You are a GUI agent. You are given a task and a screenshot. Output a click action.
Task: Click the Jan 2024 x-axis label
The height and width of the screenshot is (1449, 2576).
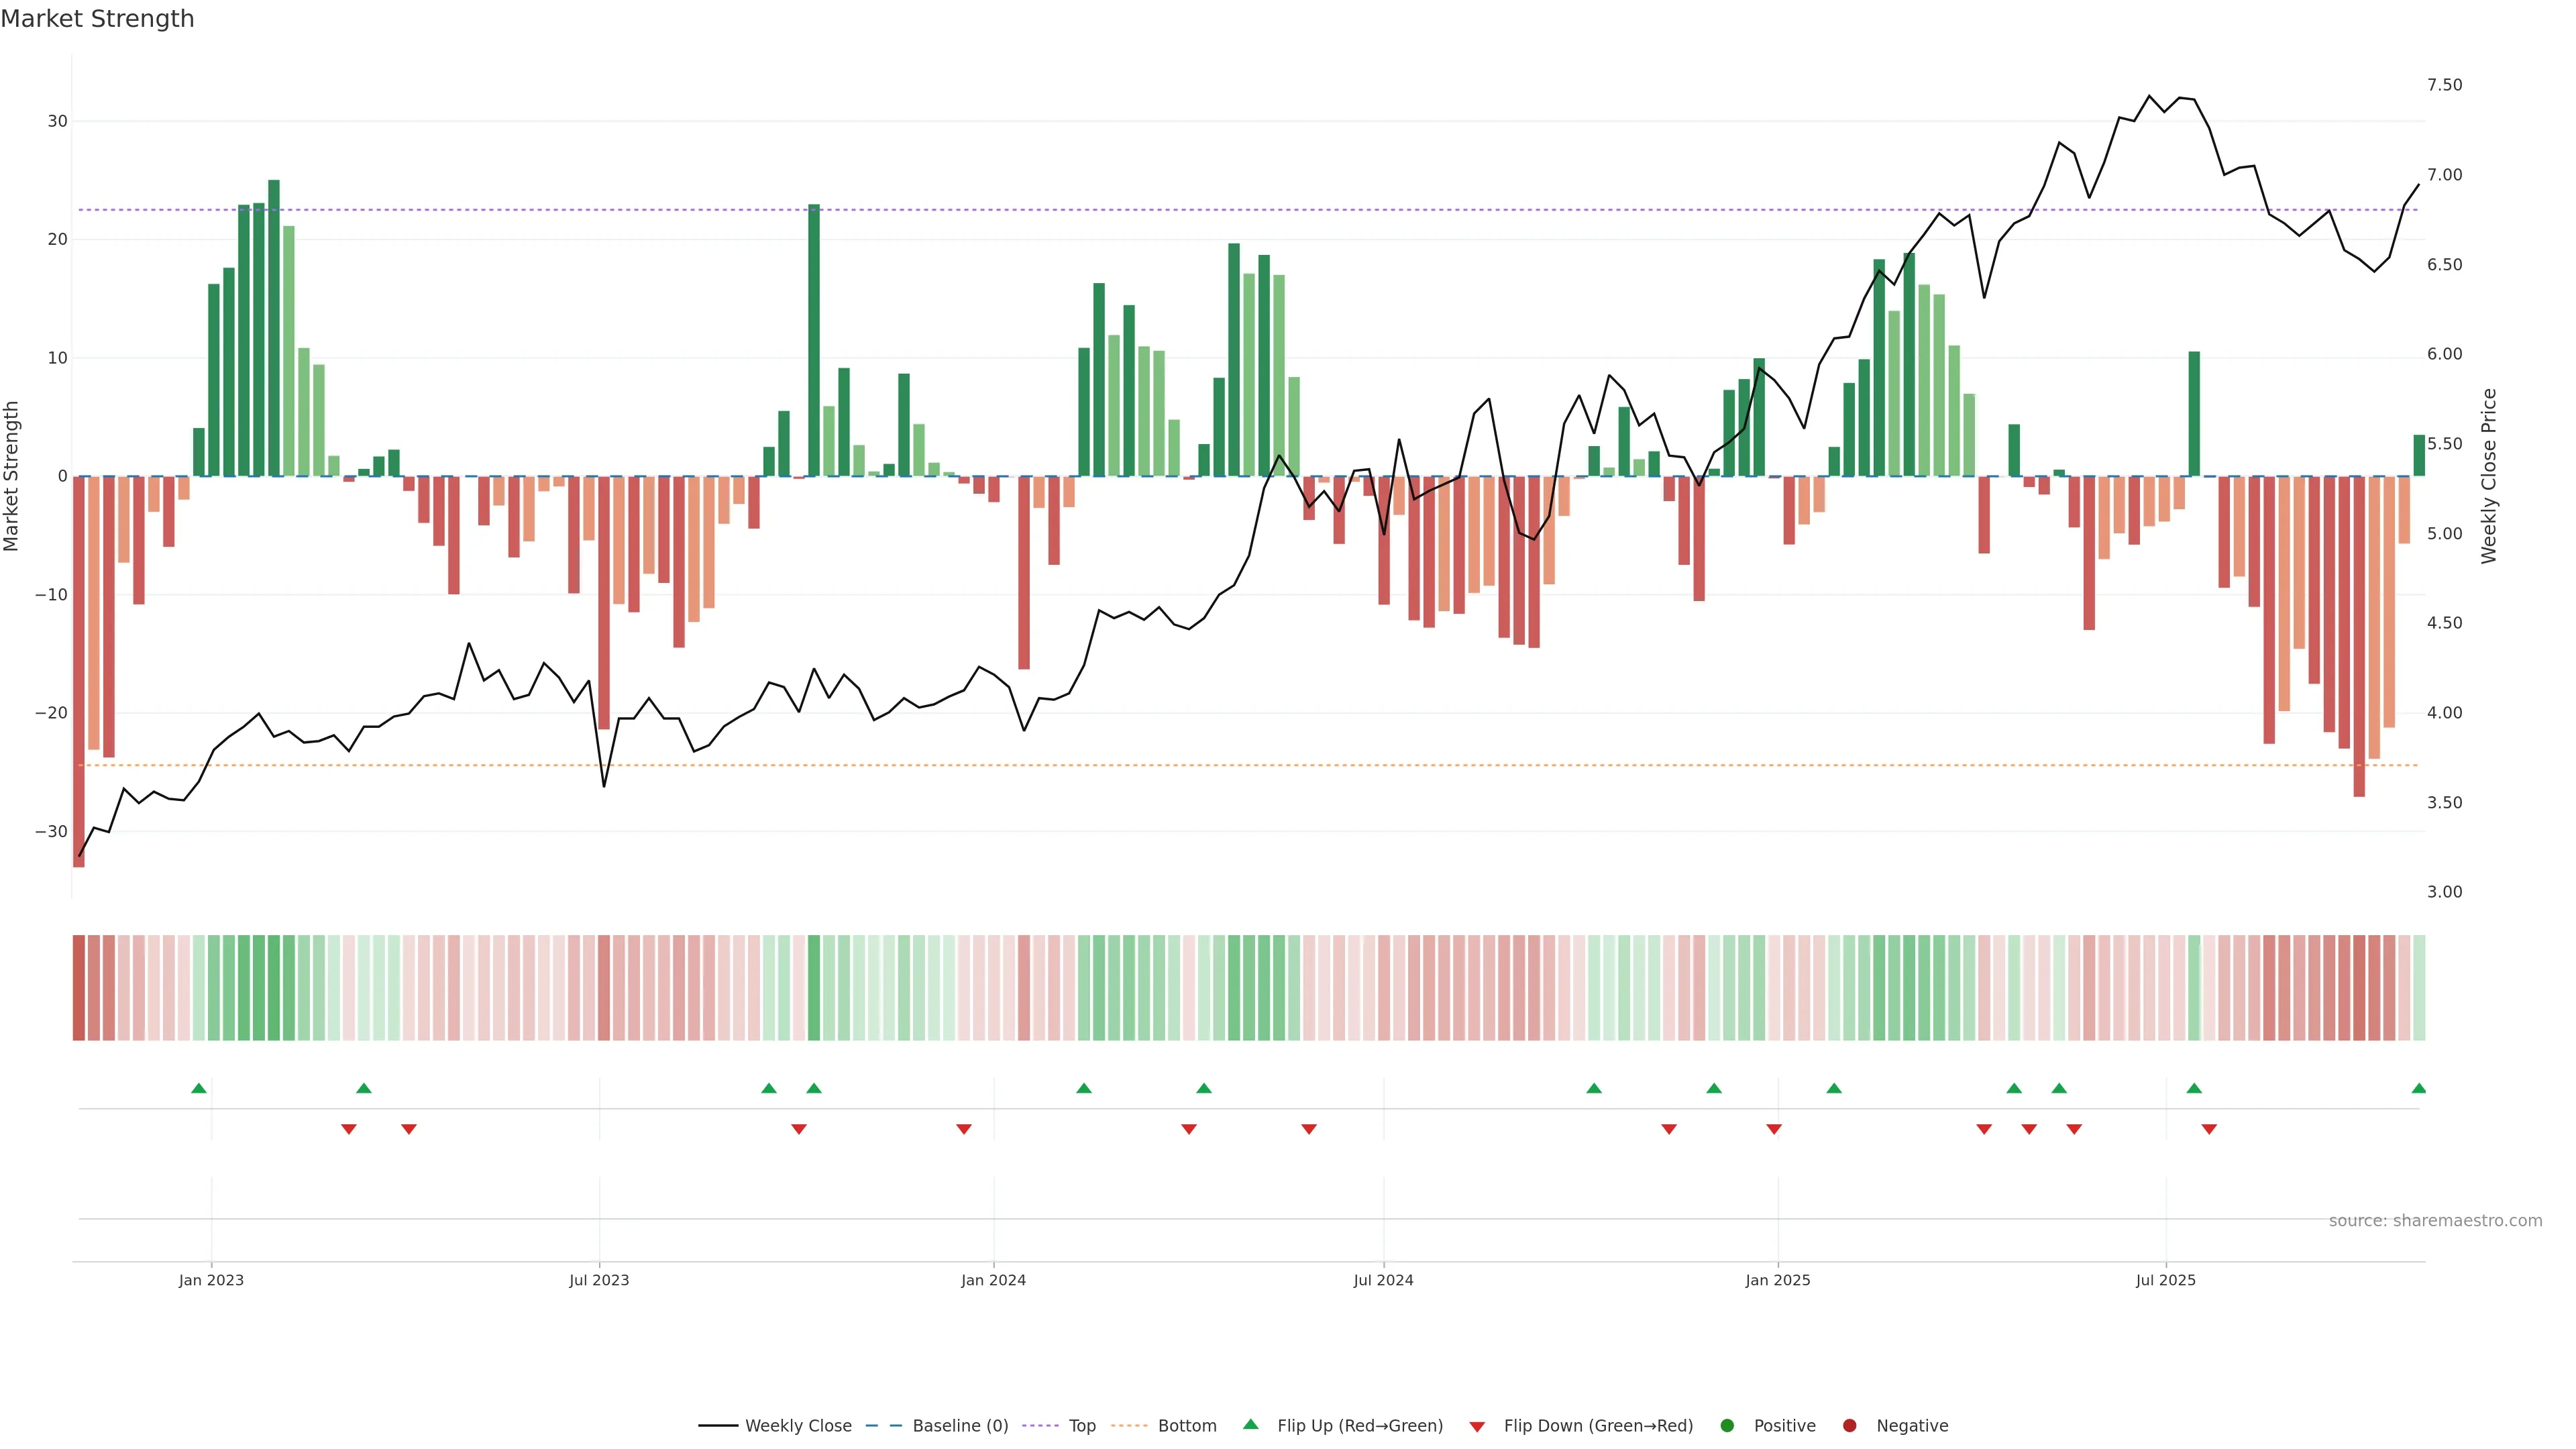coord(993,1280)
